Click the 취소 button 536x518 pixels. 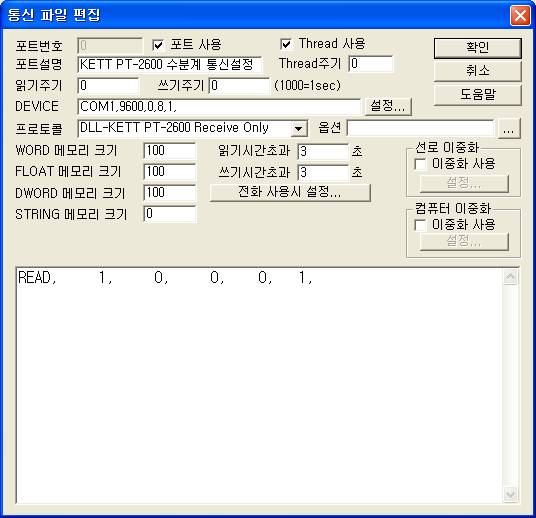point(478,71)
